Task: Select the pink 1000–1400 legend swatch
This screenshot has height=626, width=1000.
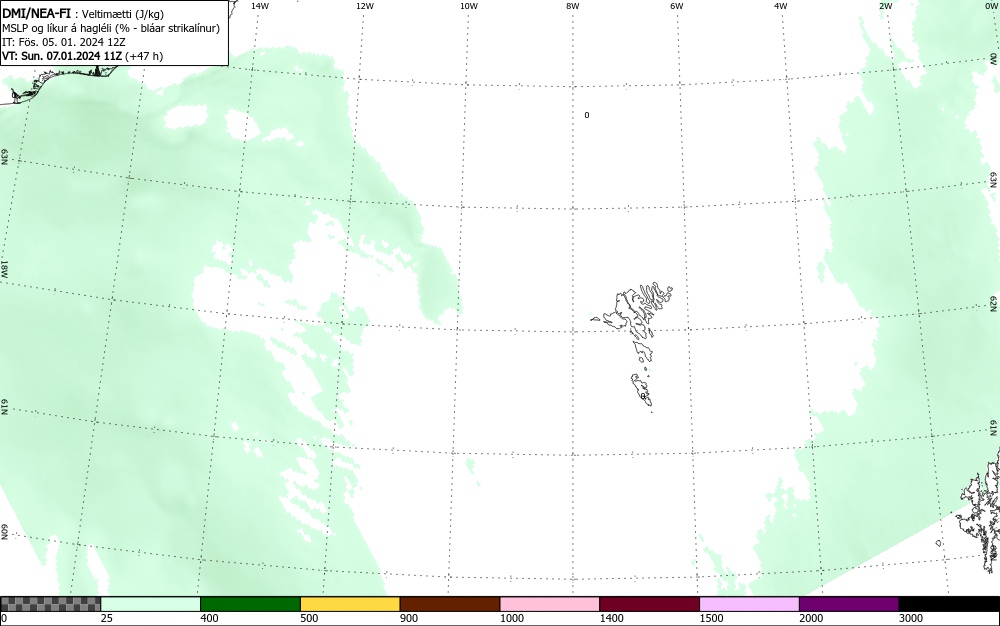Action: coord(550,604)
